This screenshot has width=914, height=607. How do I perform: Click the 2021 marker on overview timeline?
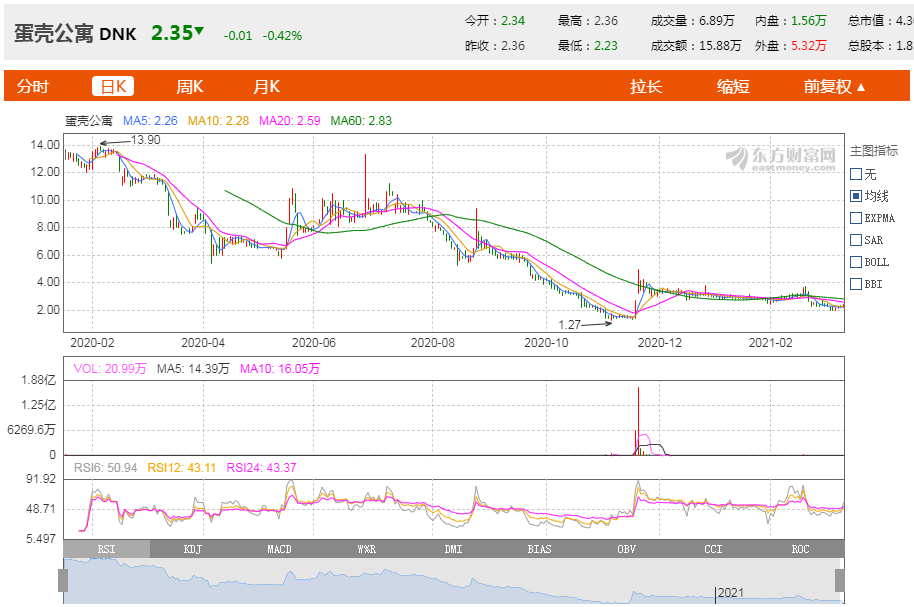tap(730, 593)
